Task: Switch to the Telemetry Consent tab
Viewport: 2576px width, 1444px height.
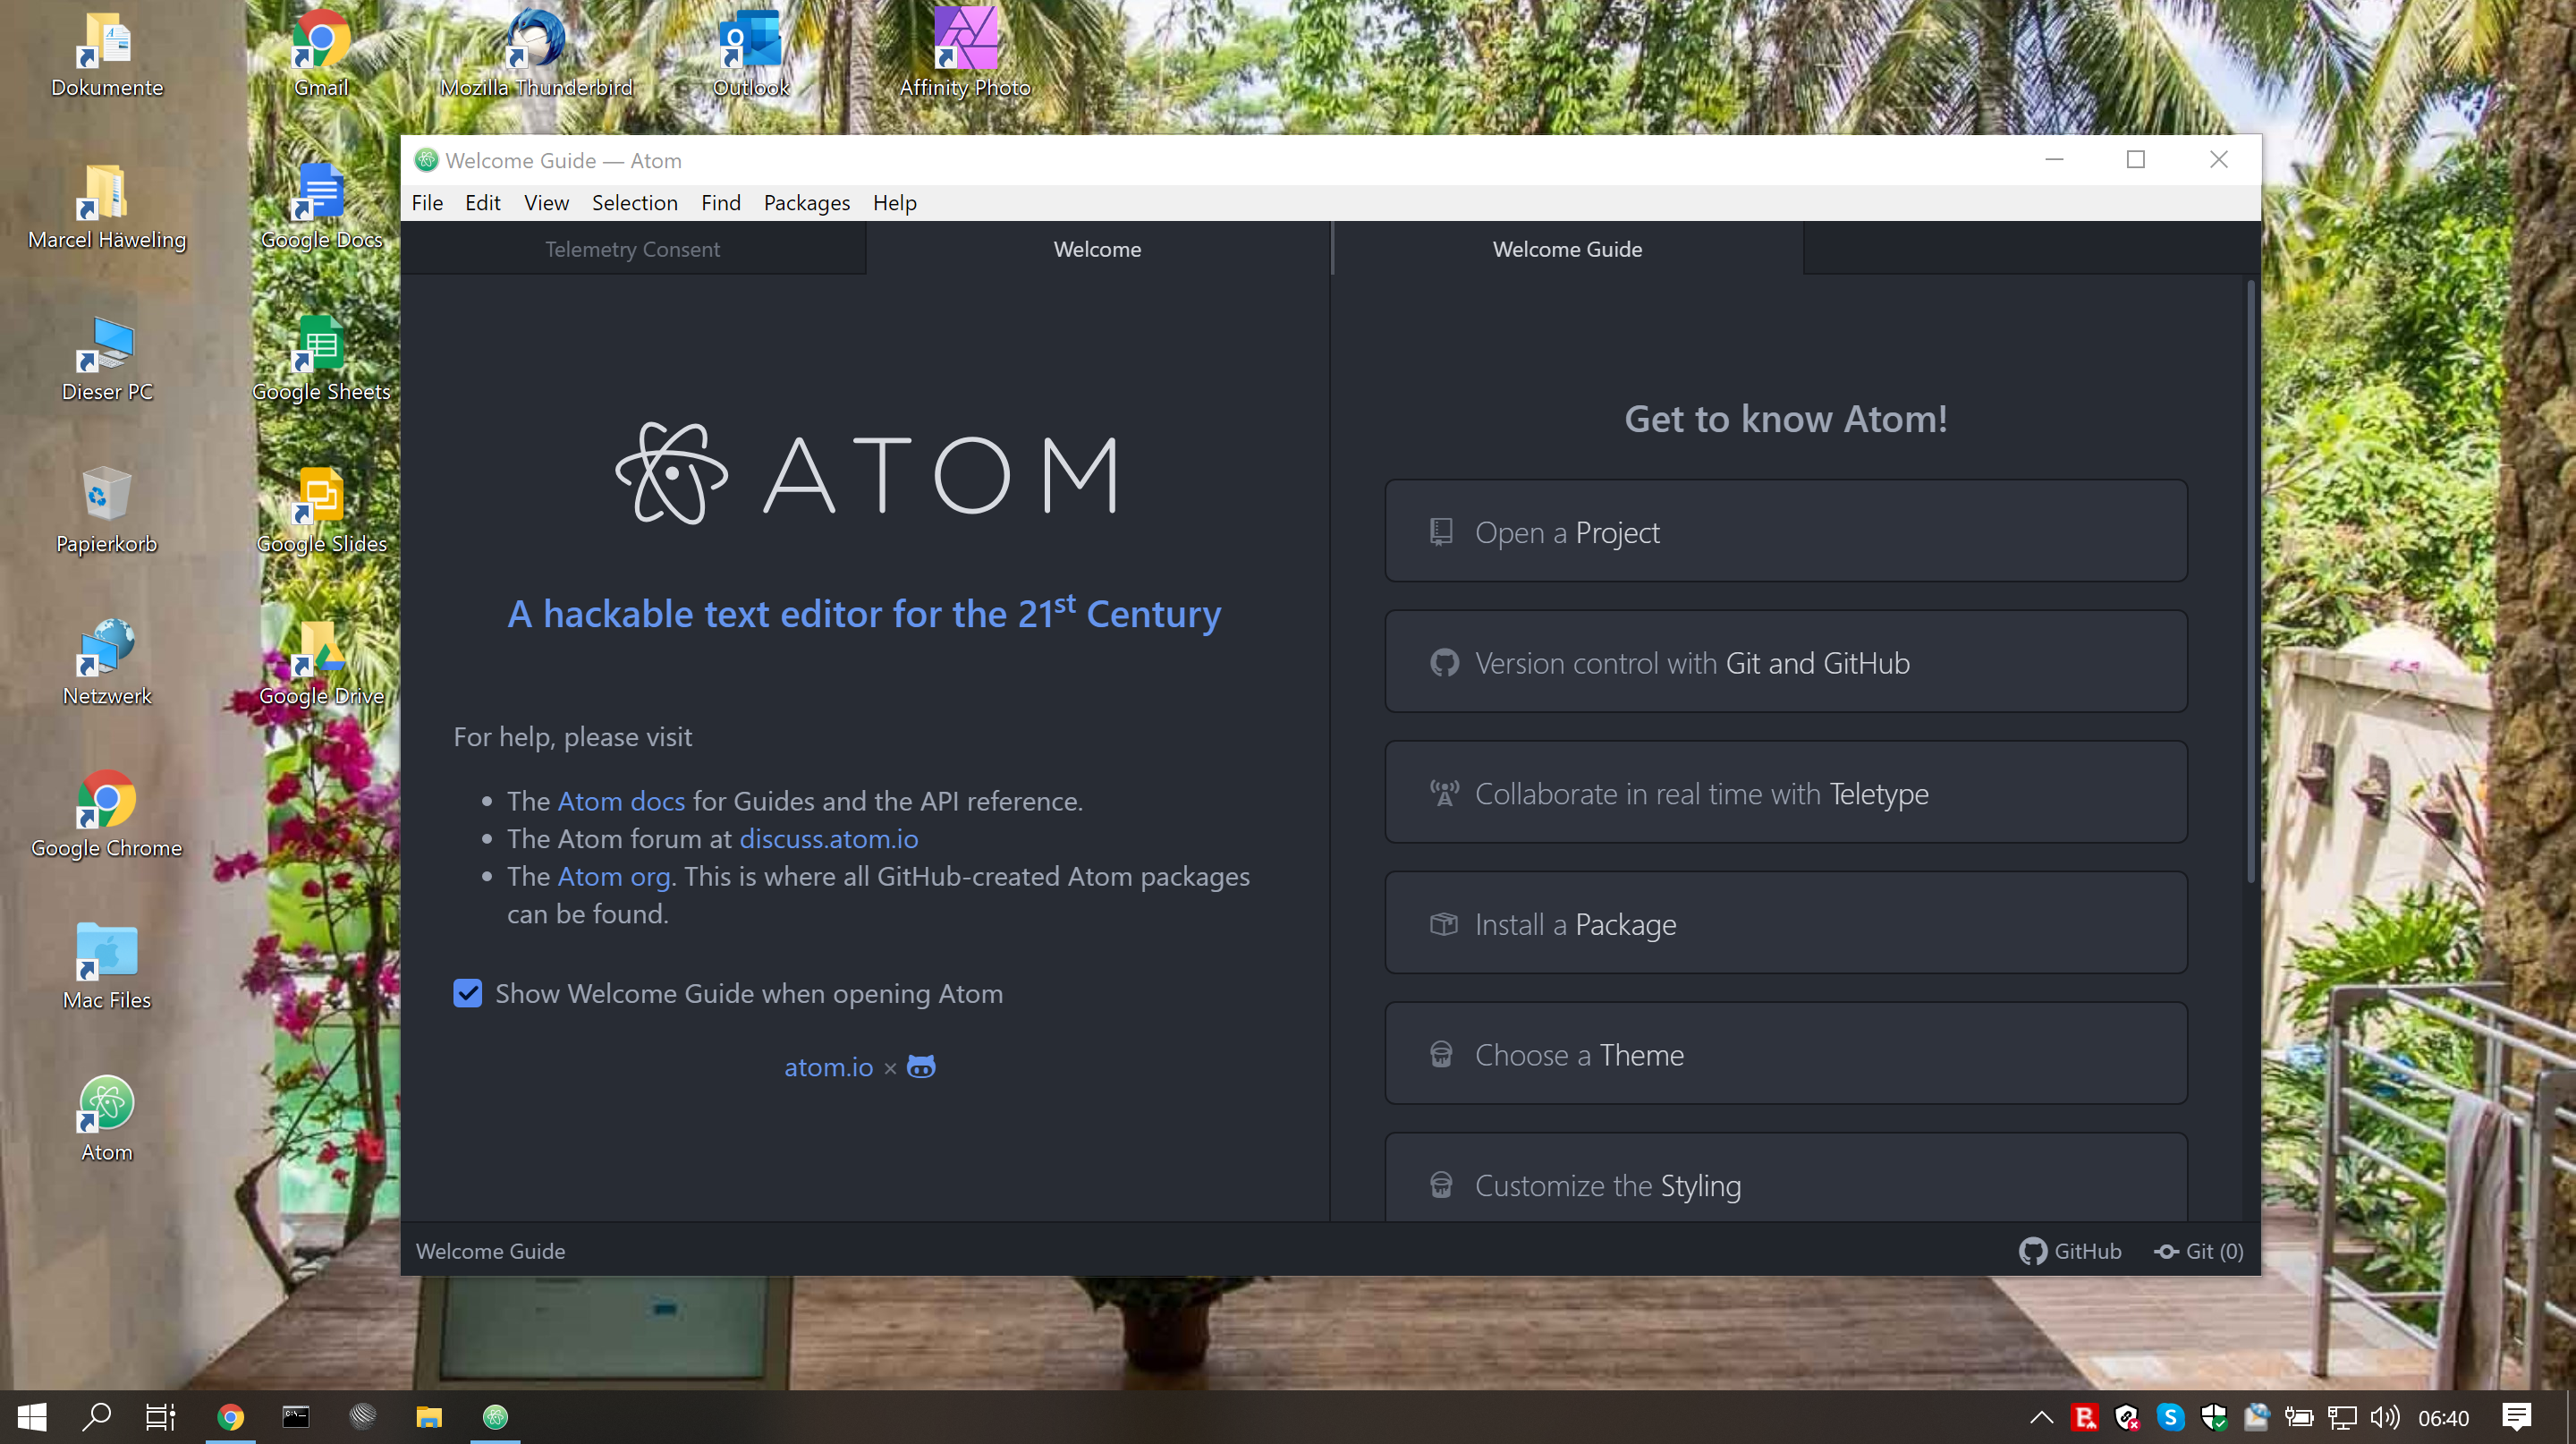Action: (633, 249)
